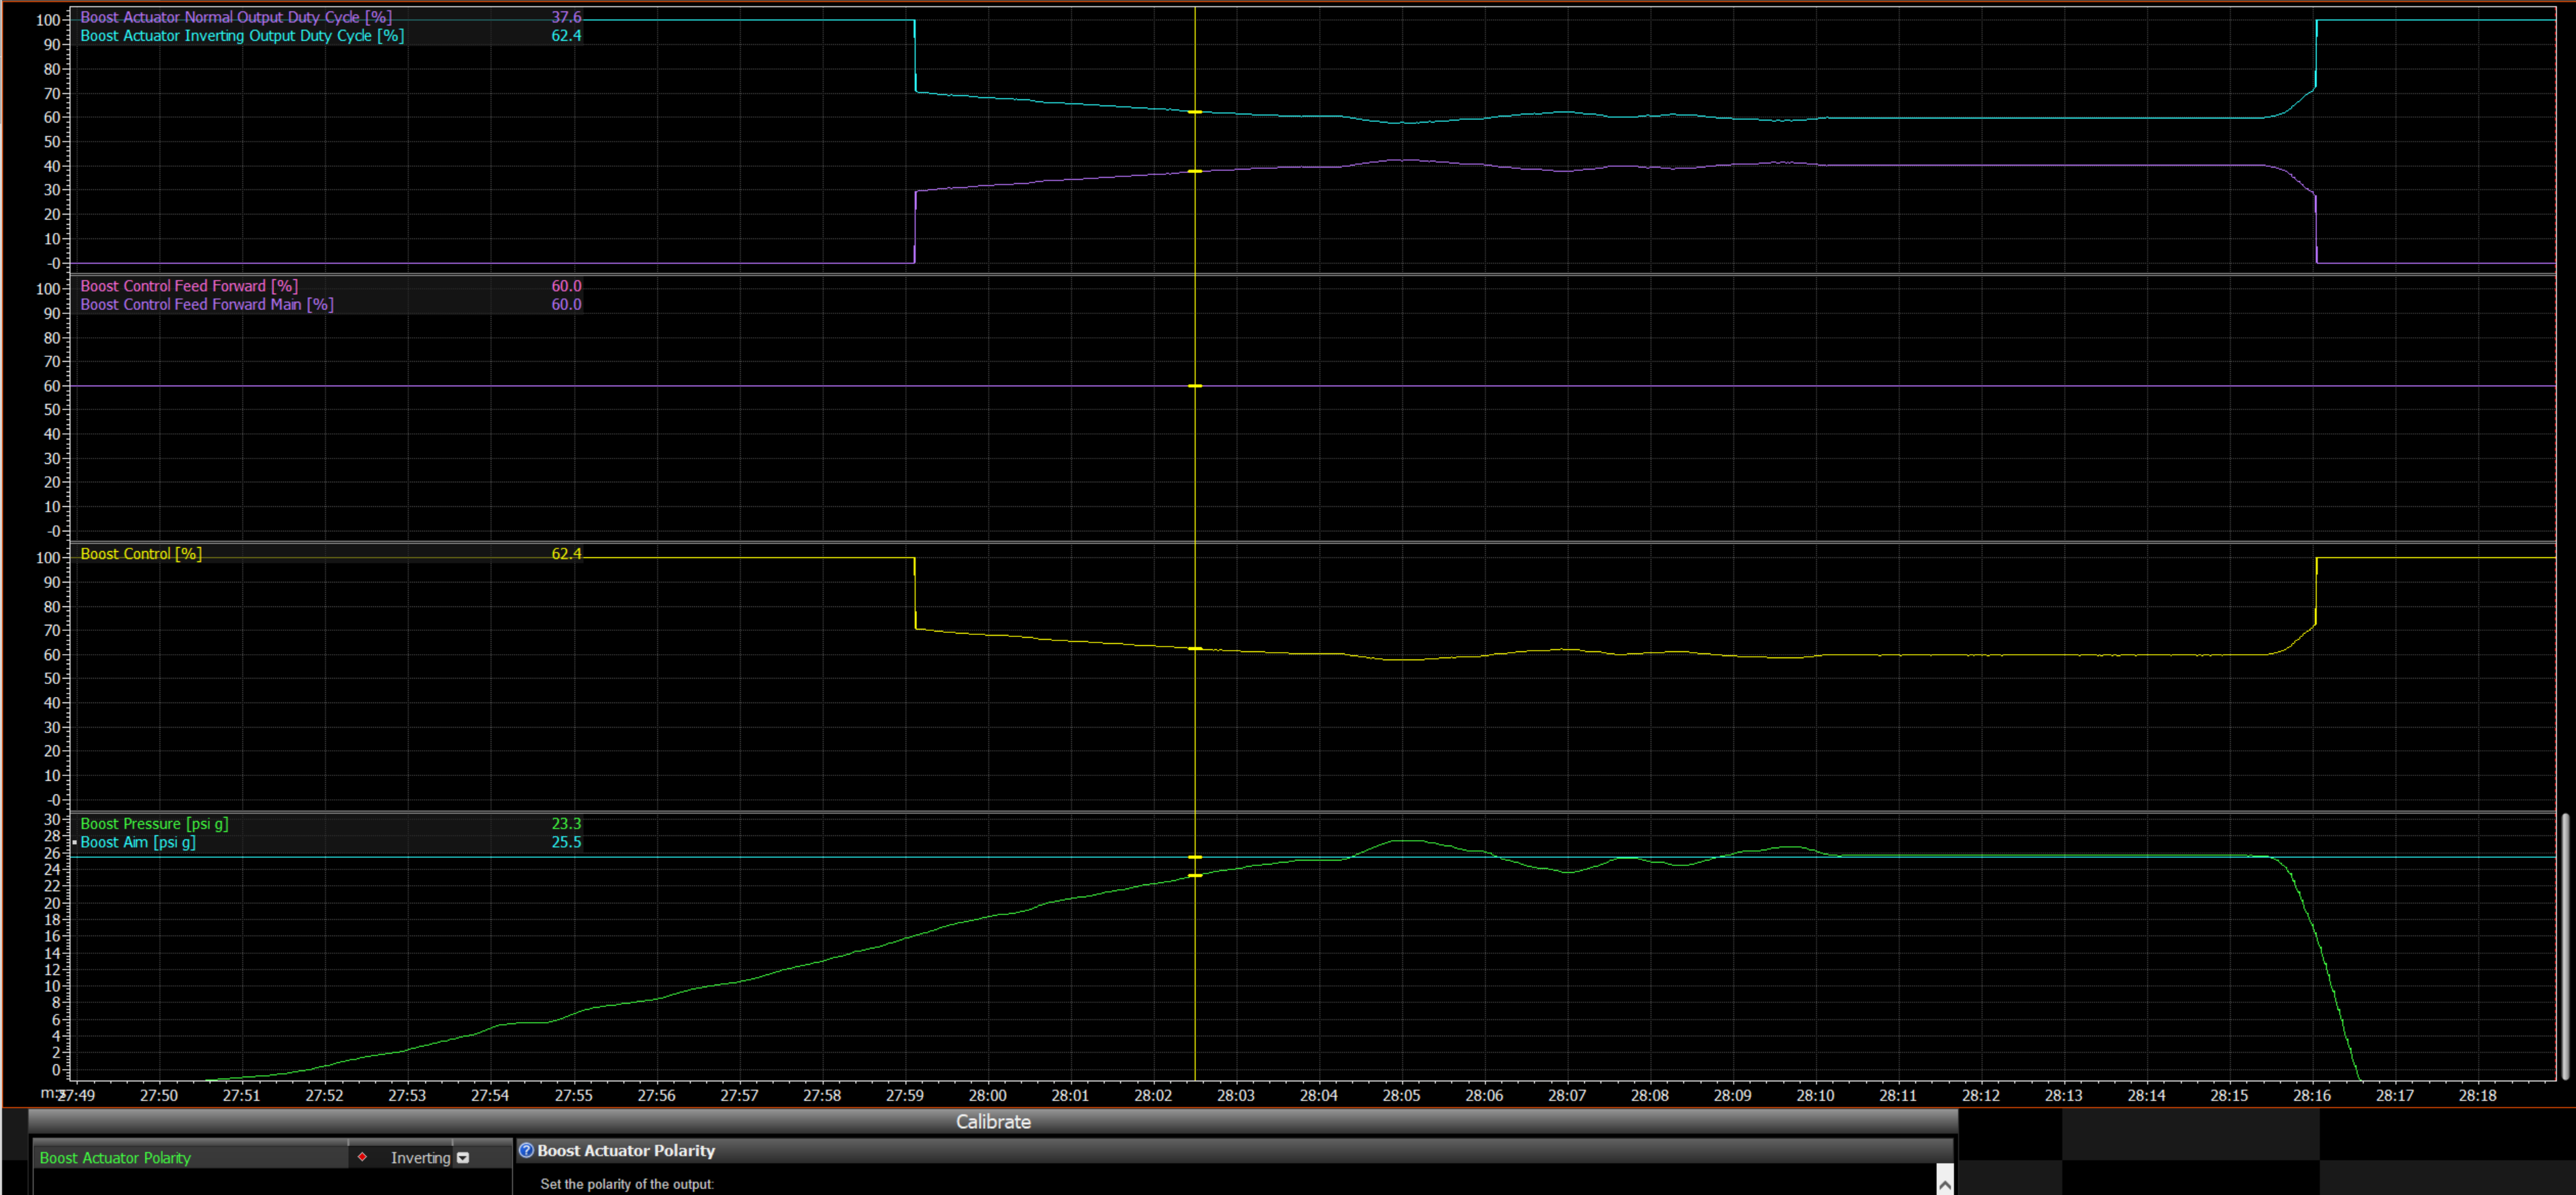The height and width of the screenshot is (1195, 2576).
Task: Select the Boost Pressure [psi g] legend
Action: 154,824
